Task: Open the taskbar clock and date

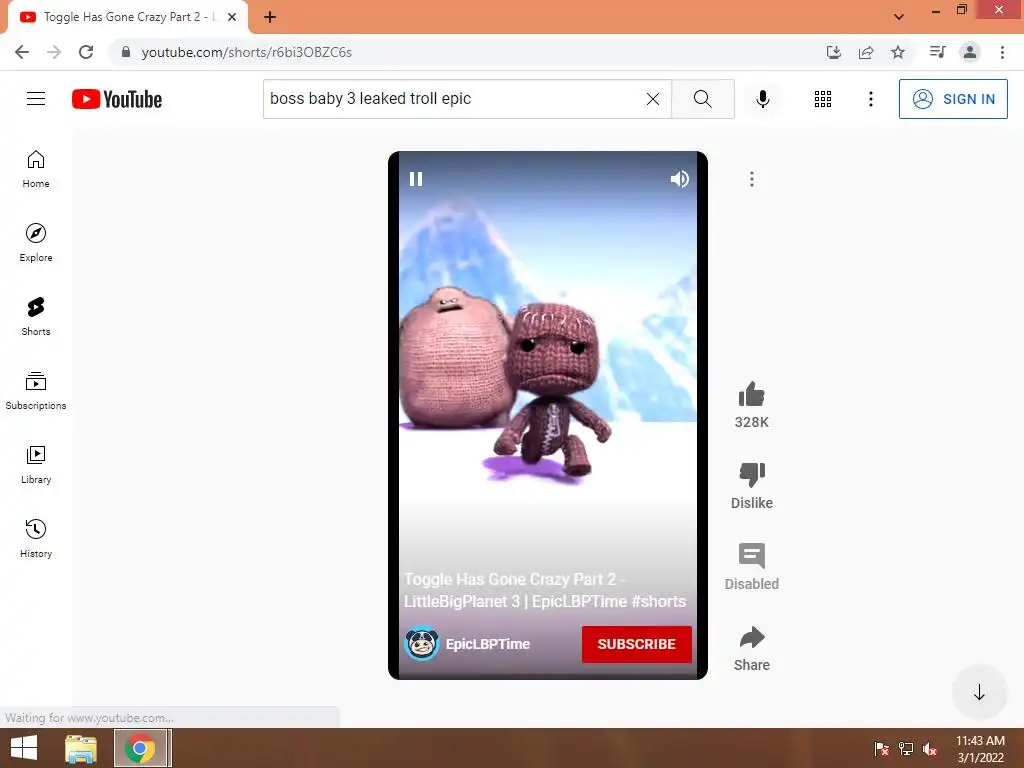Action: 980,748
